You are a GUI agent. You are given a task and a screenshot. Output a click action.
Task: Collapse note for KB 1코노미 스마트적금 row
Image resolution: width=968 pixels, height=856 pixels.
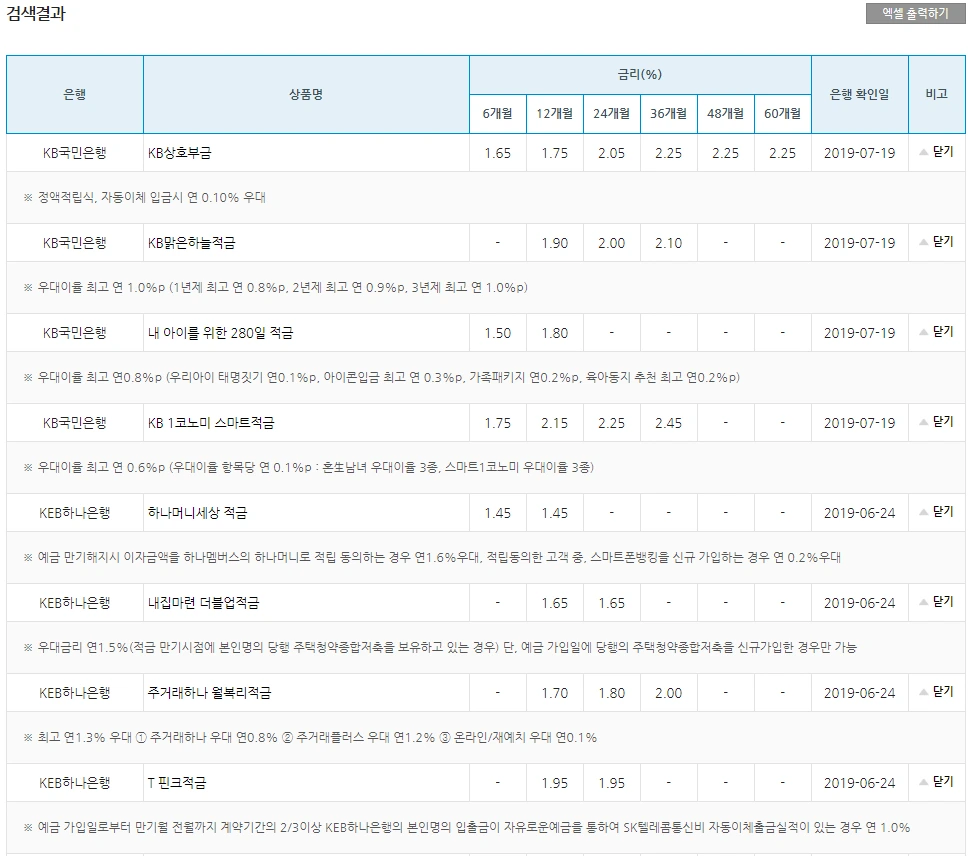937,422
